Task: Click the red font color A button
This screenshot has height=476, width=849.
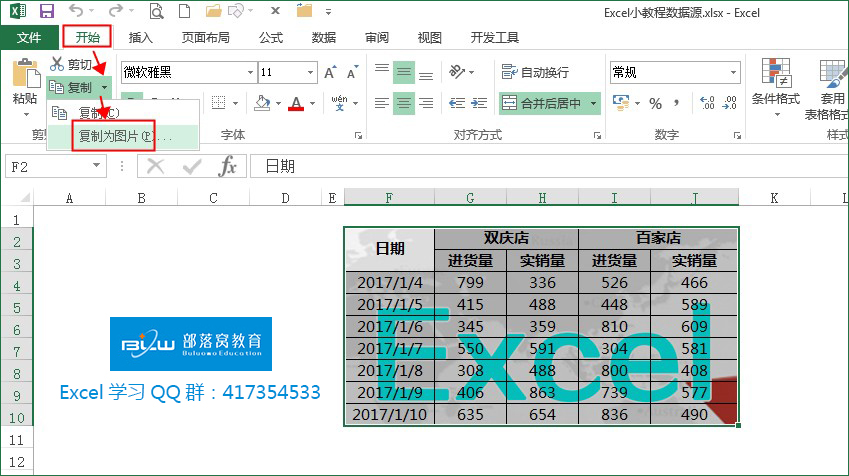Action: point(296,103)
